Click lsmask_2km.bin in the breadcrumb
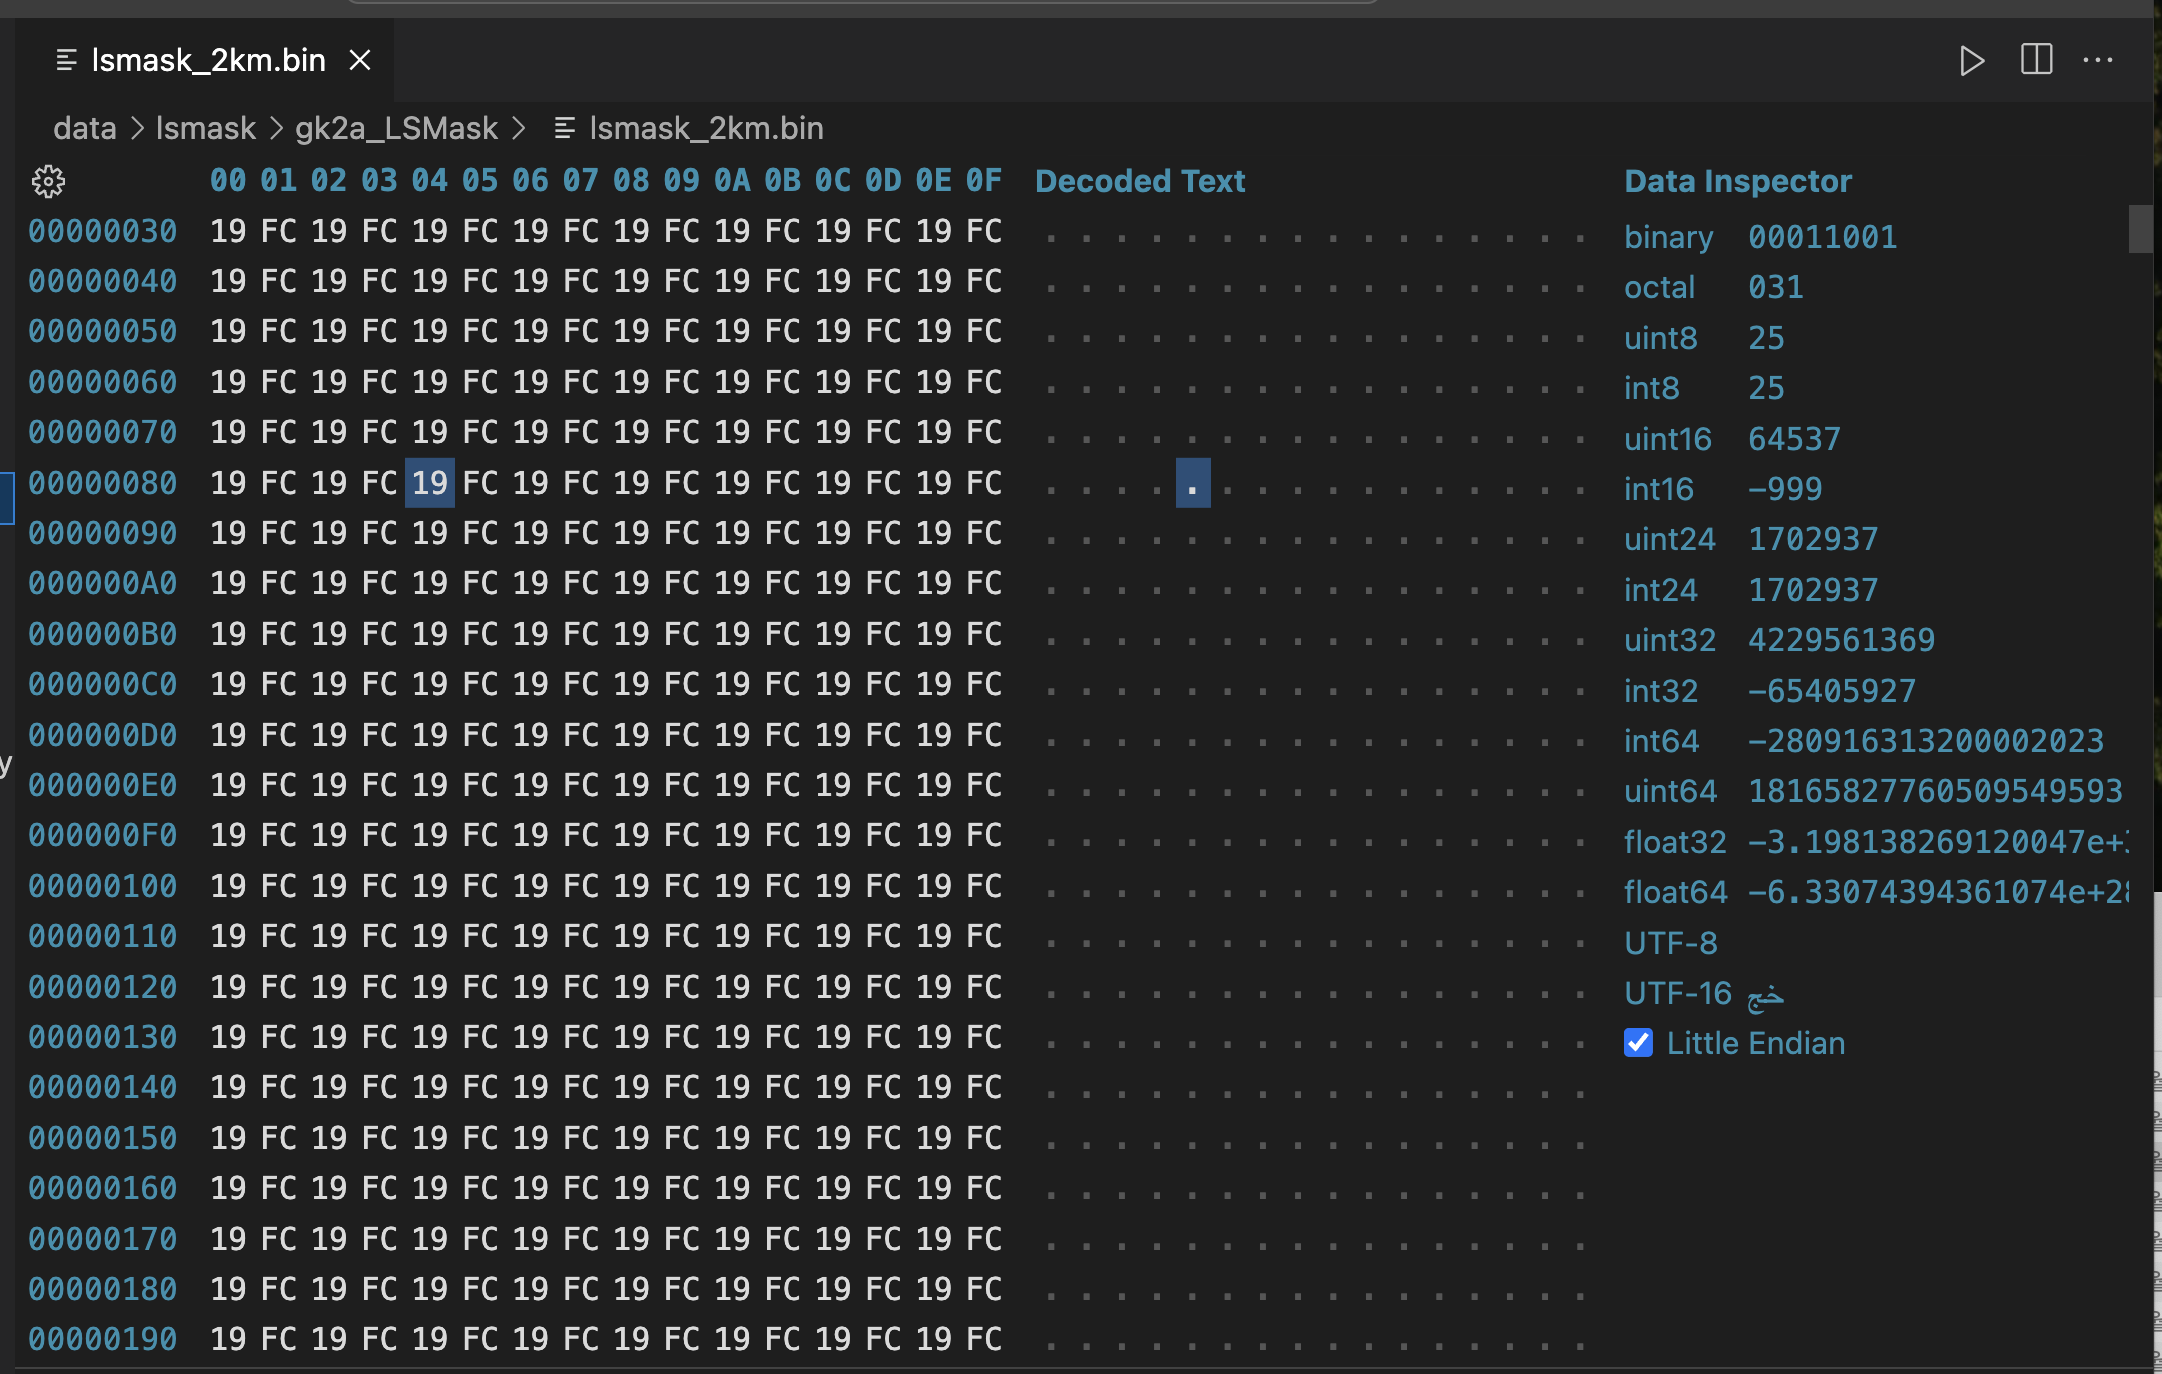The height and width of the screenshot is (1374, 2162). point(706,129)
